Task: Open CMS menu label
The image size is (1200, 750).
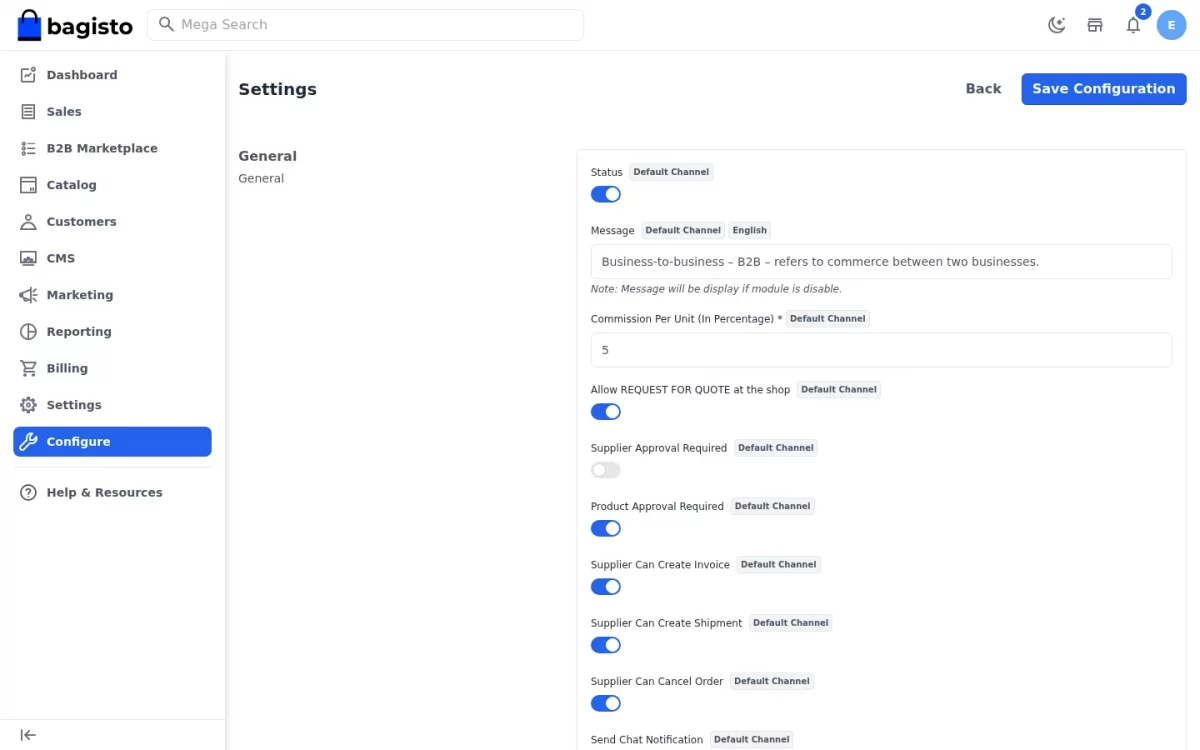Action: tap(61, 258)
